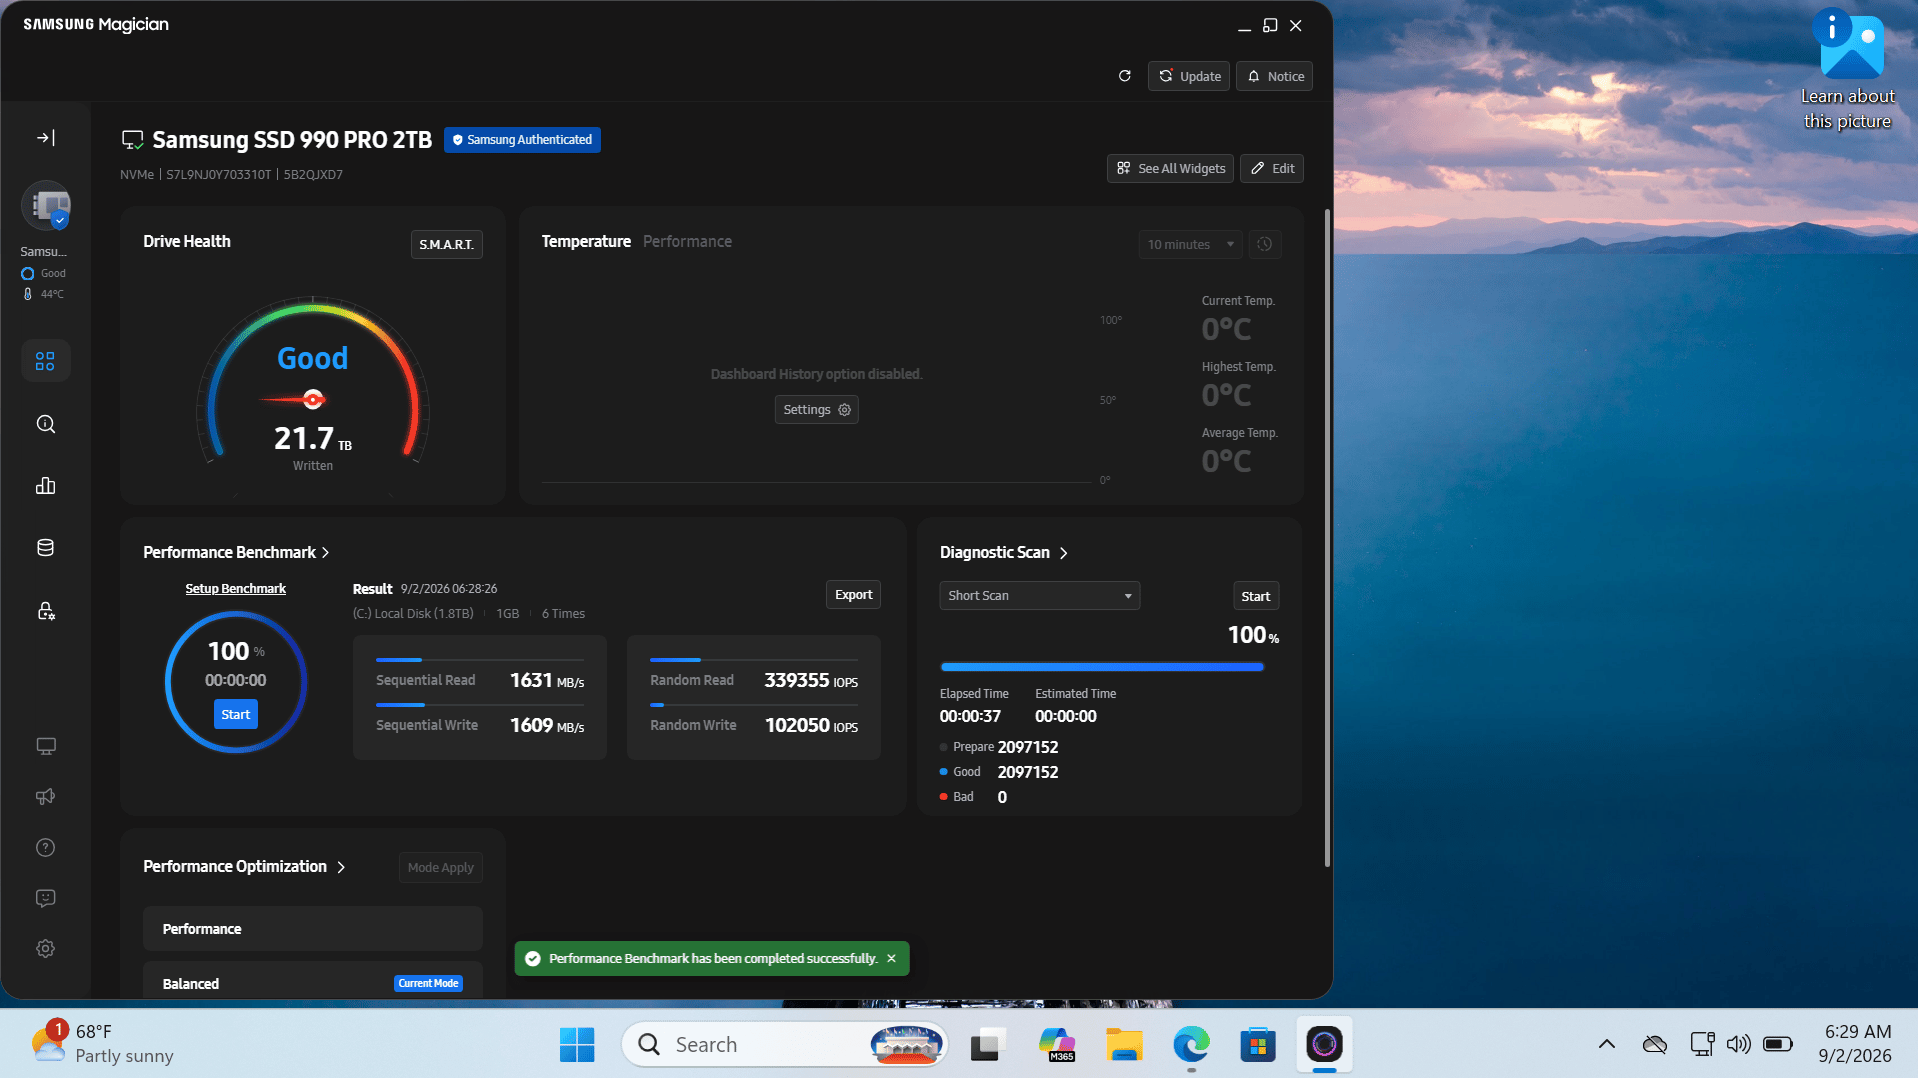Open the weather widget showing 68°F
Screen dimensions: 1918x1078
tap(102, 1045)
